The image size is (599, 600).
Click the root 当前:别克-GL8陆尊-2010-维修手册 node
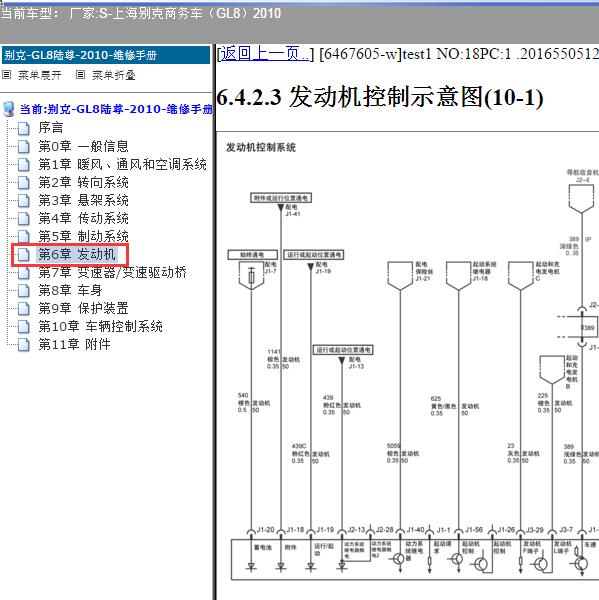click(x=116, y=109)
